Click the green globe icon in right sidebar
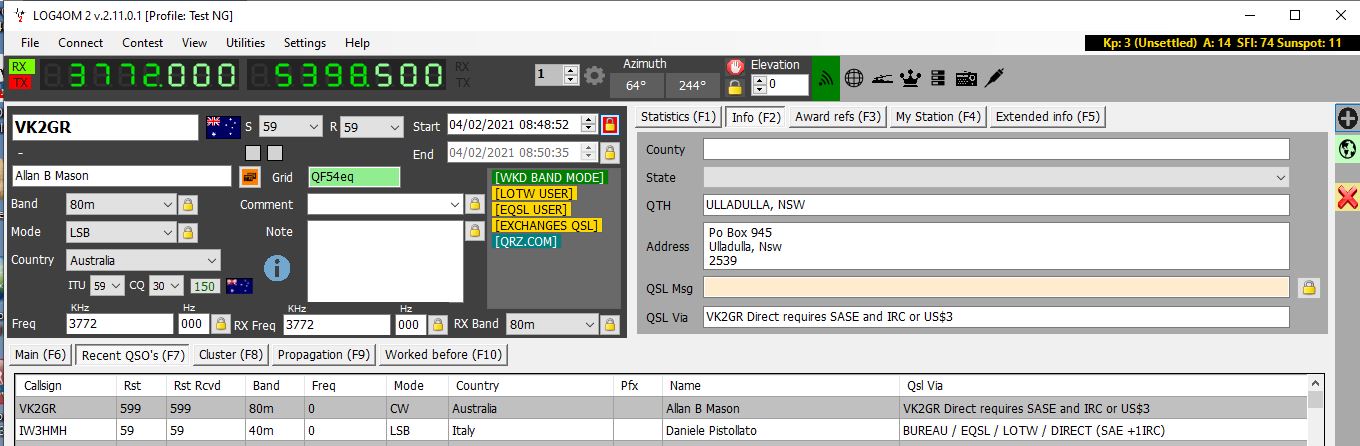The width and height of the screenshot is (1360, 446). point(1347,149)
